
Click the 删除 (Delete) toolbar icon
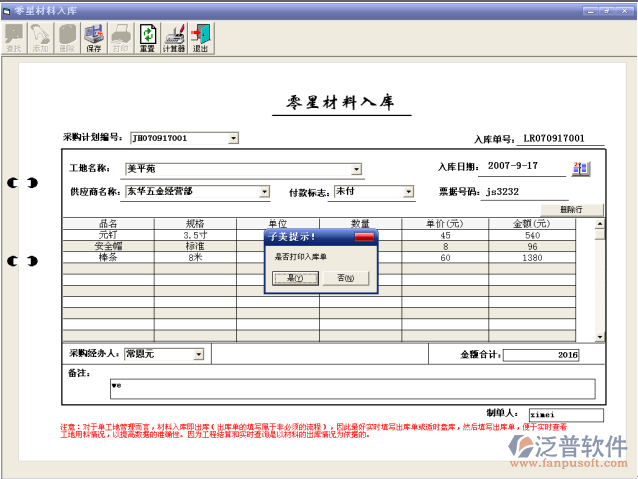(x=67, y=37)
